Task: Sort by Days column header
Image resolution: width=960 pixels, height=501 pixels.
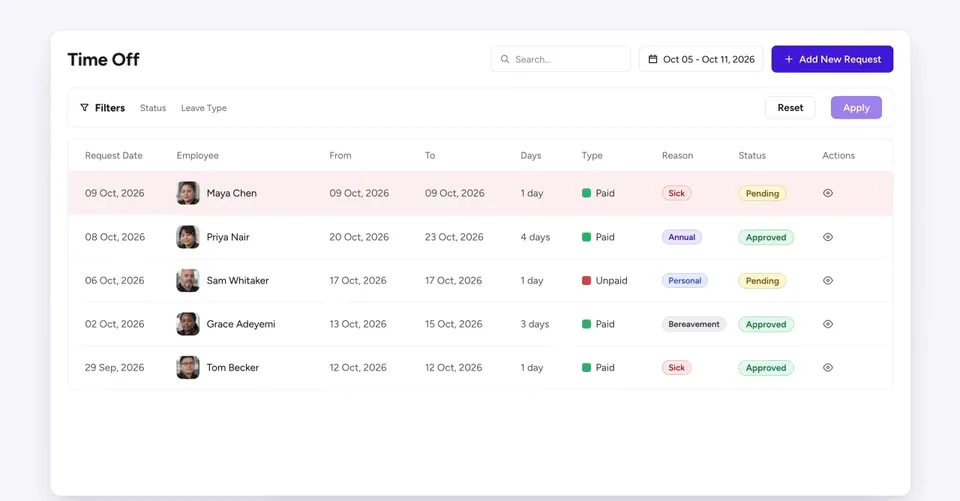Action: coord(531,156)
